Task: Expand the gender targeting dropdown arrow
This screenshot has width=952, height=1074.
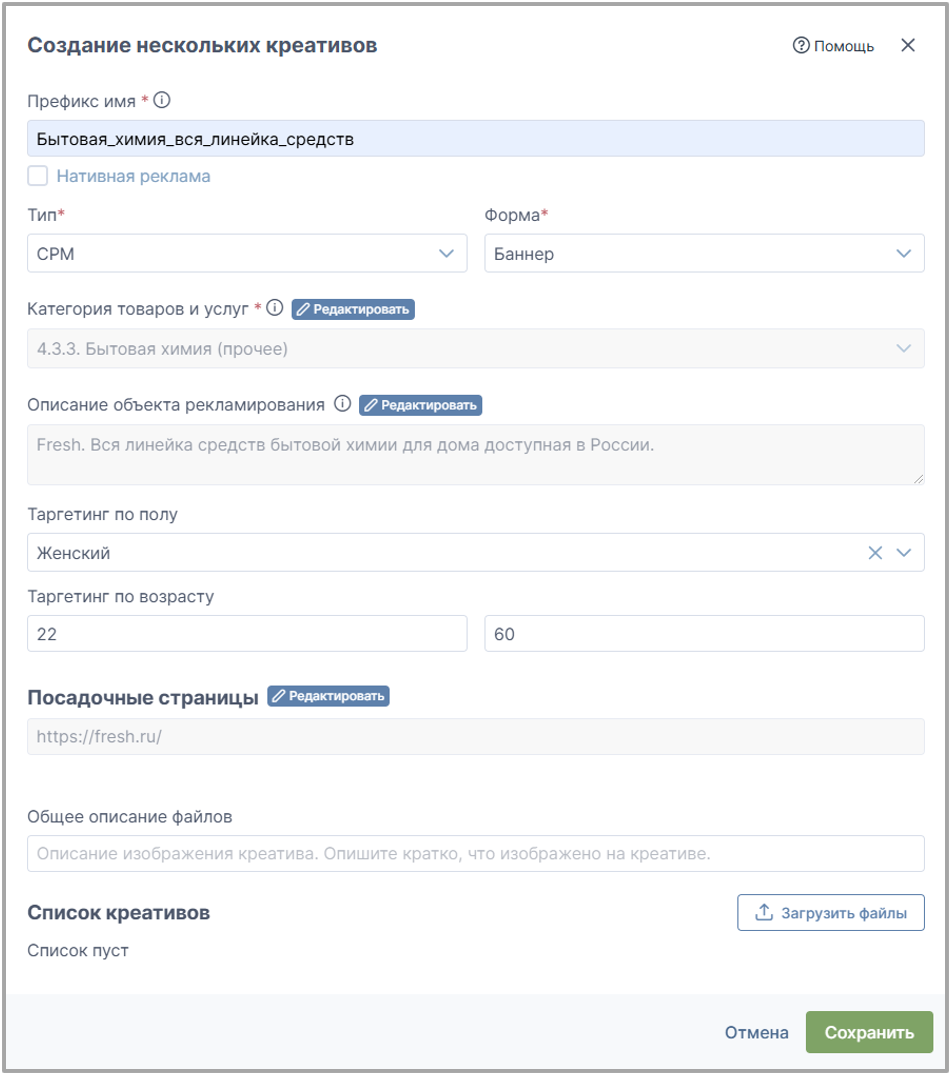Action: coord(904,553)
